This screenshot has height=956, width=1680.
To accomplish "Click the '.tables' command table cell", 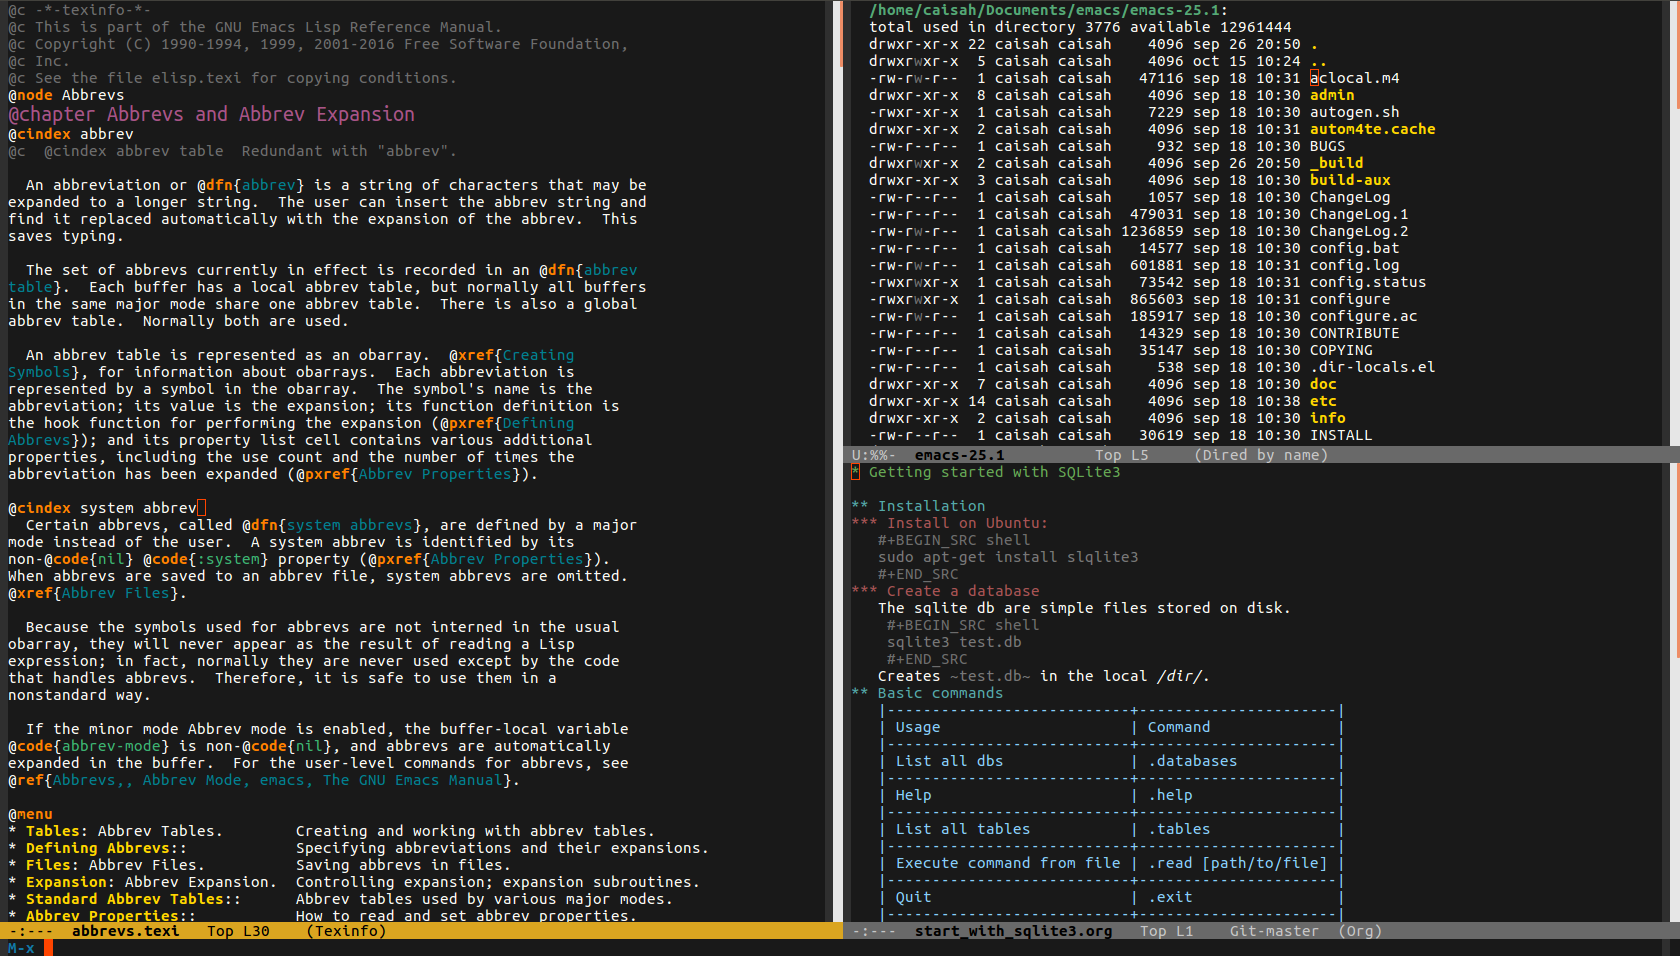I will (x=1179, y=829).
